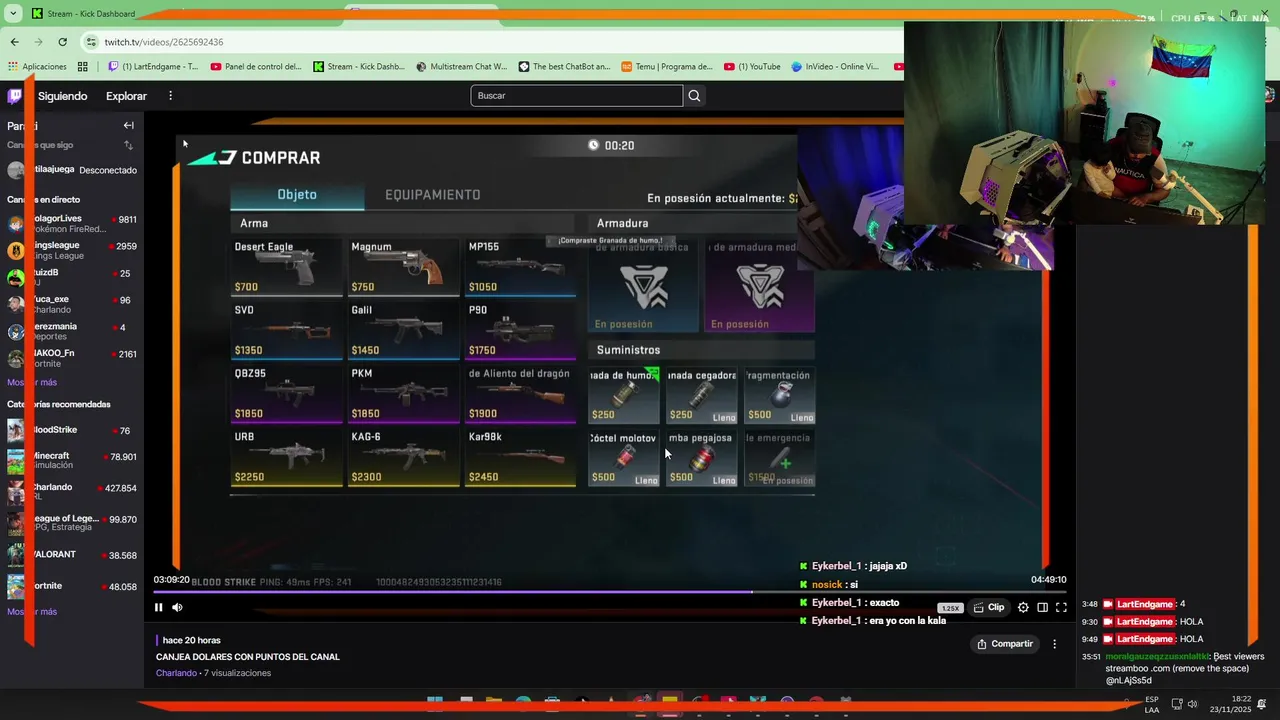Open (1) YouTube bookmark
Image resolution: width=1280 pixels, height=720 pixels.
[x=752, y=67]
